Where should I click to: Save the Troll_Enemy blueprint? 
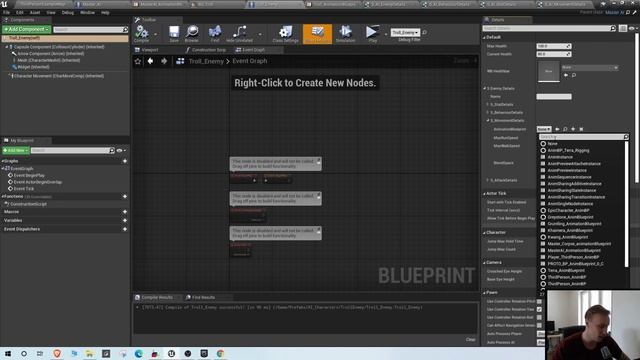tap(174, 33)
